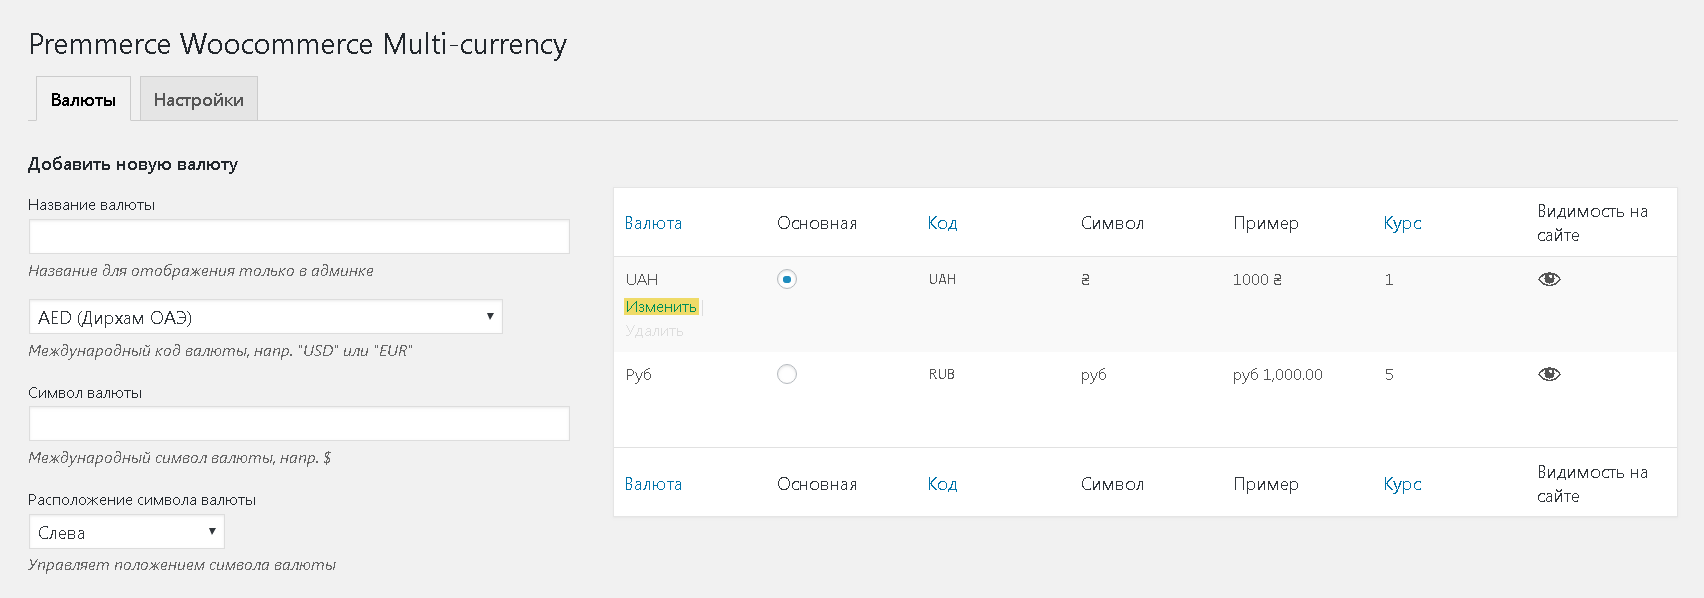Open the Настройки tab

pyautogui.click(x=199, y=99)
